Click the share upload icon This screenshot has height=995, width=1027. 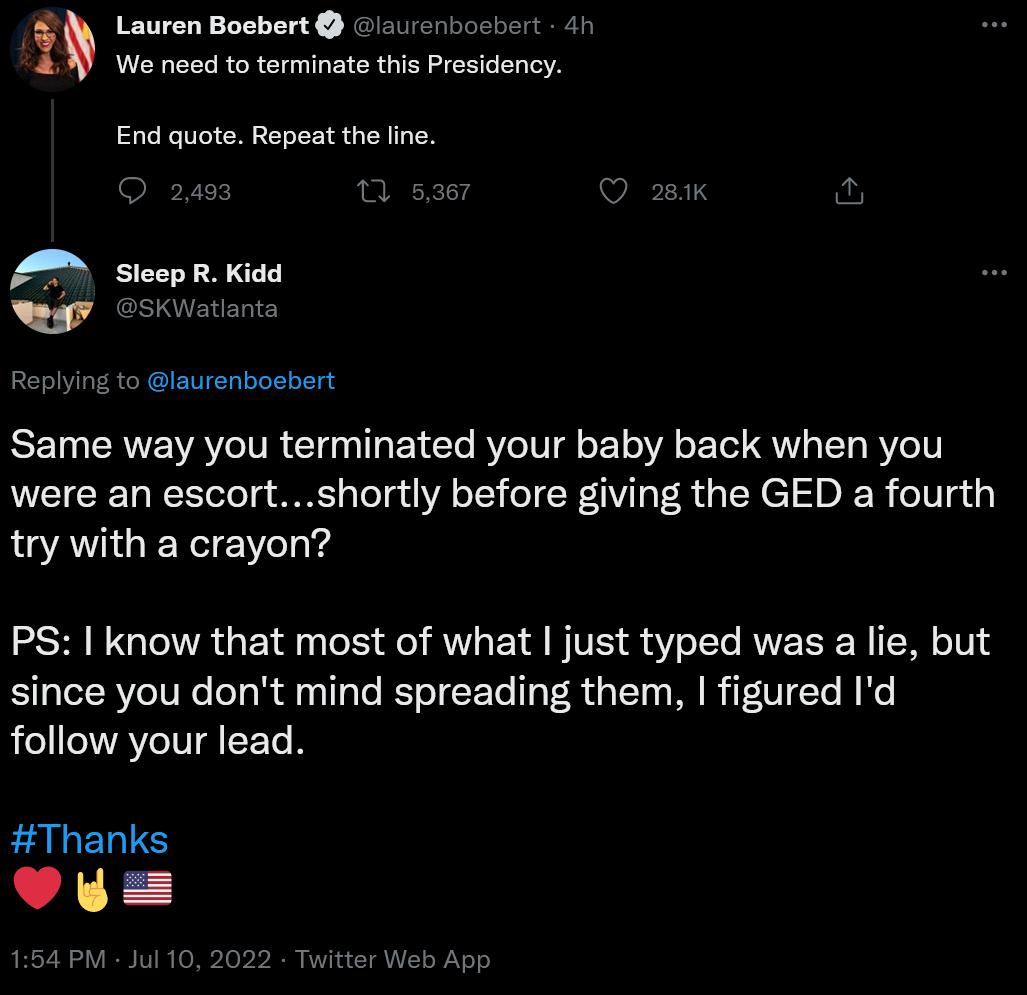pos(848,191)
